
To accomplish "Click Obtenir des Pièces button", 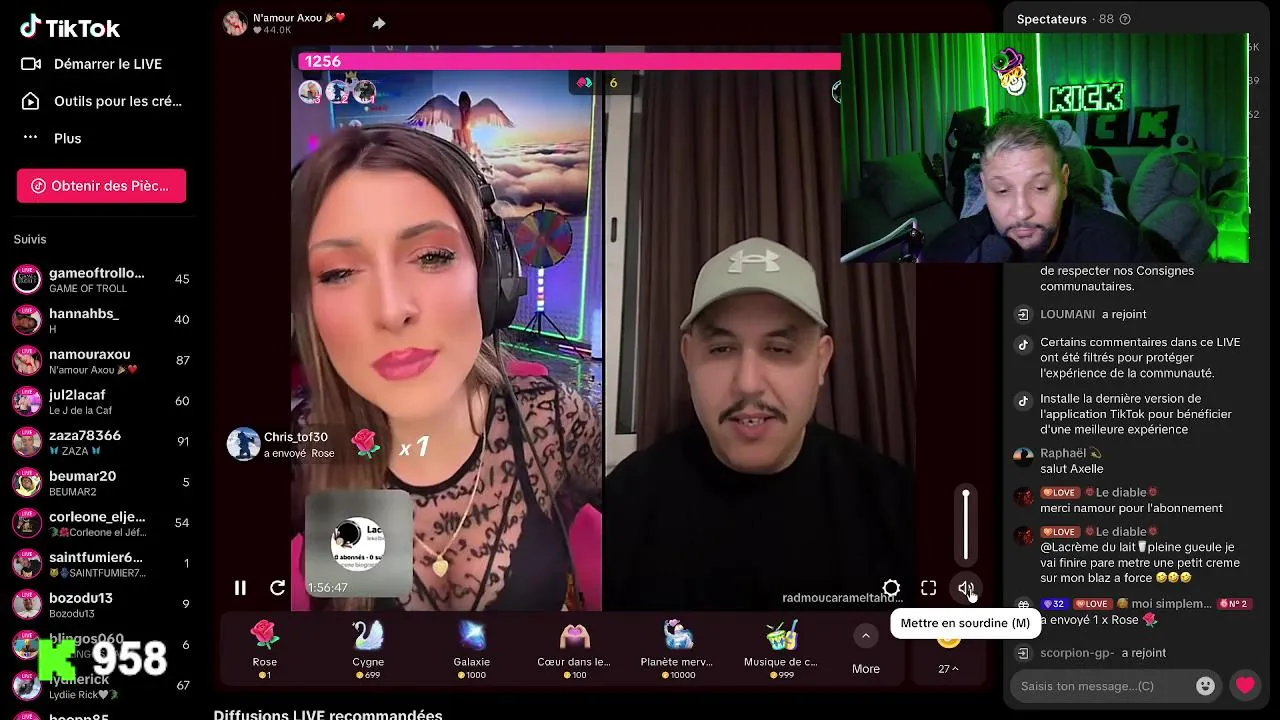I will tap(101, 186).
